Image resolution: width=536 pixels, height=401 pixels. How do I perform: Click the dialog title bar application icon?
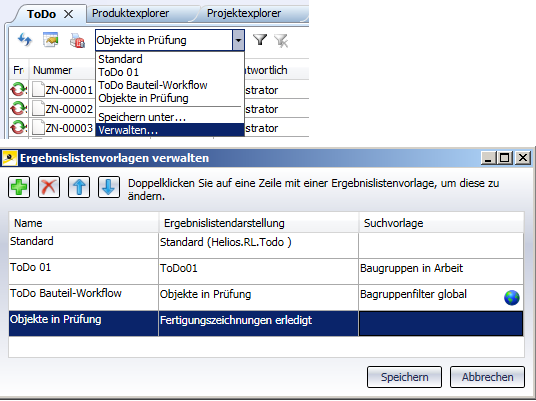(9, 158)
